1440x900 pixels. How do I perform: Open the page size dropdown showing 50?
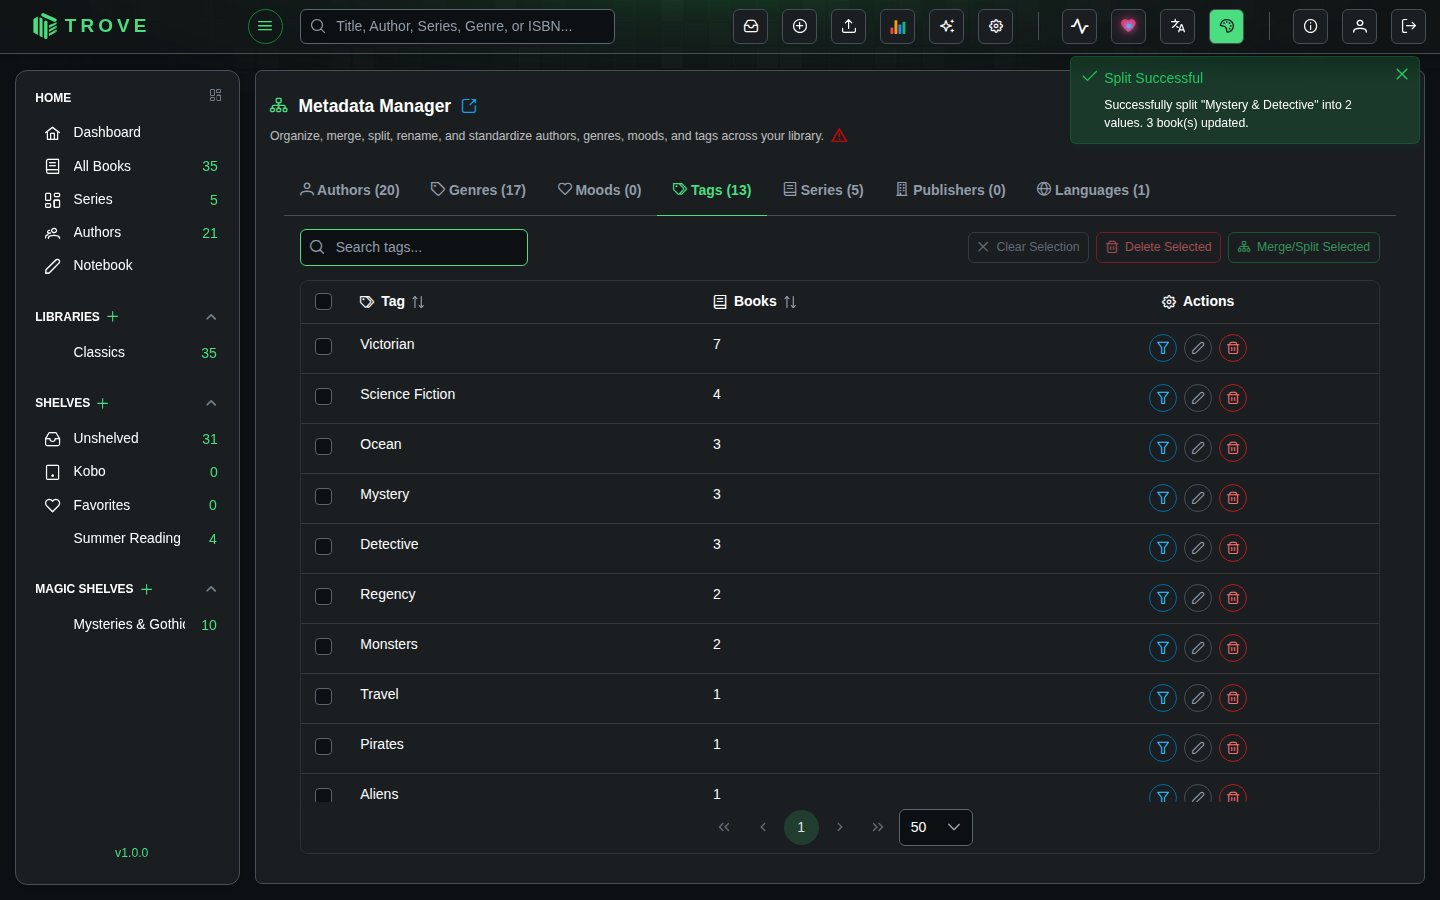936,827
